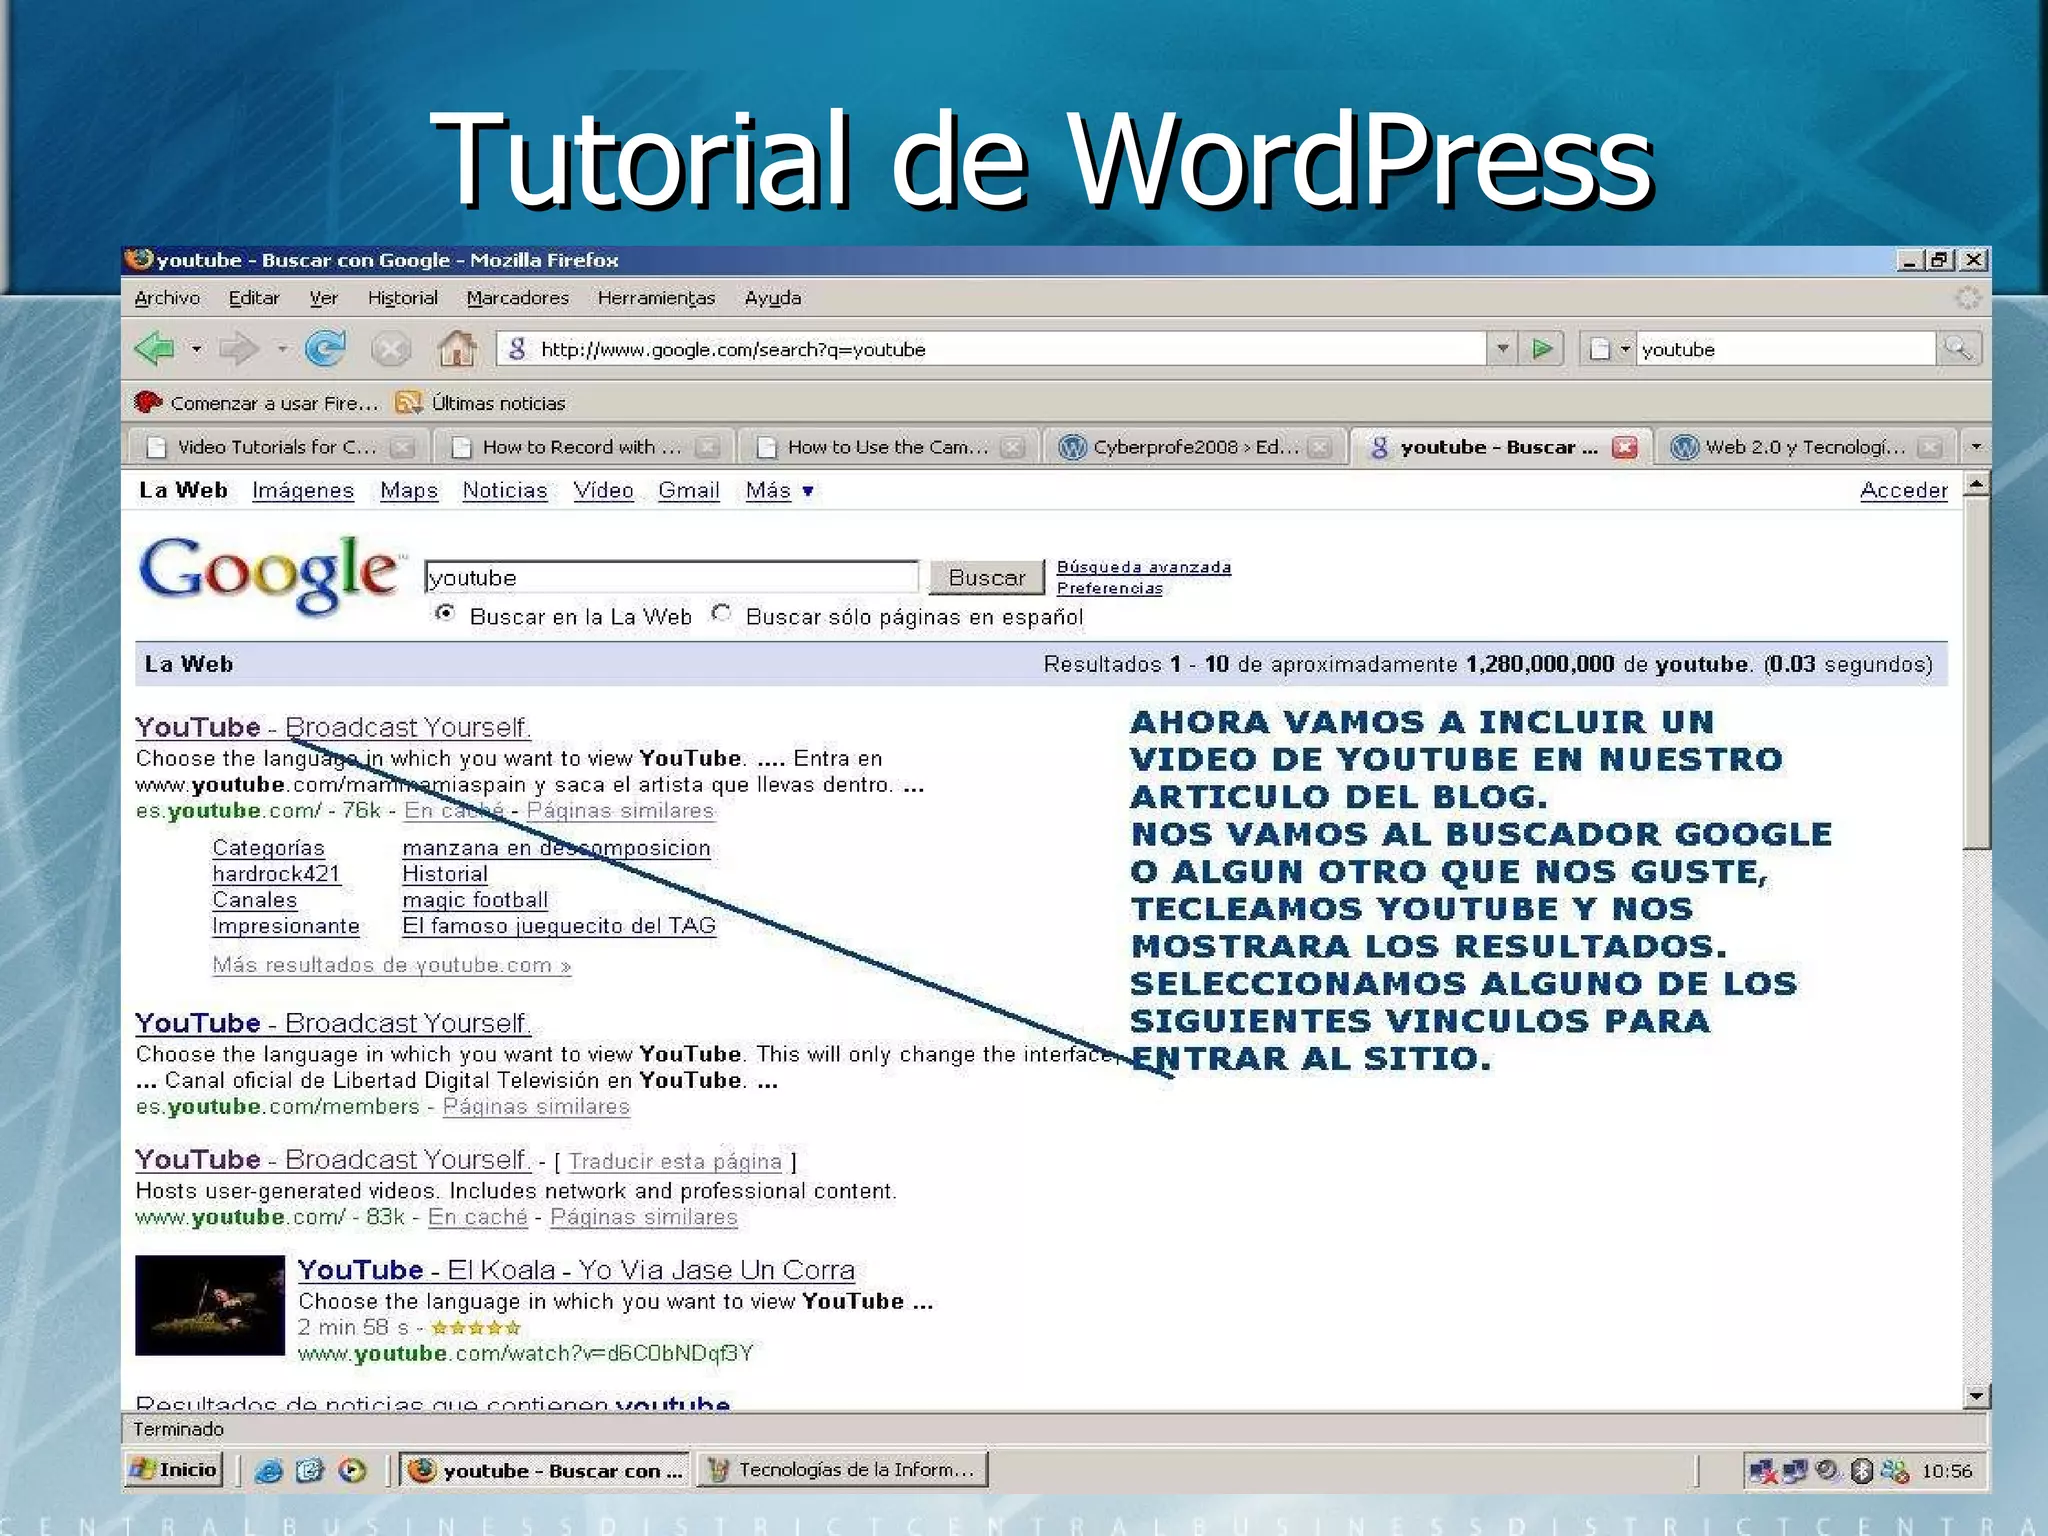Open the Preferencias link
The width and height of the screenshot is (2048, 1536).
pos(1110,589)
